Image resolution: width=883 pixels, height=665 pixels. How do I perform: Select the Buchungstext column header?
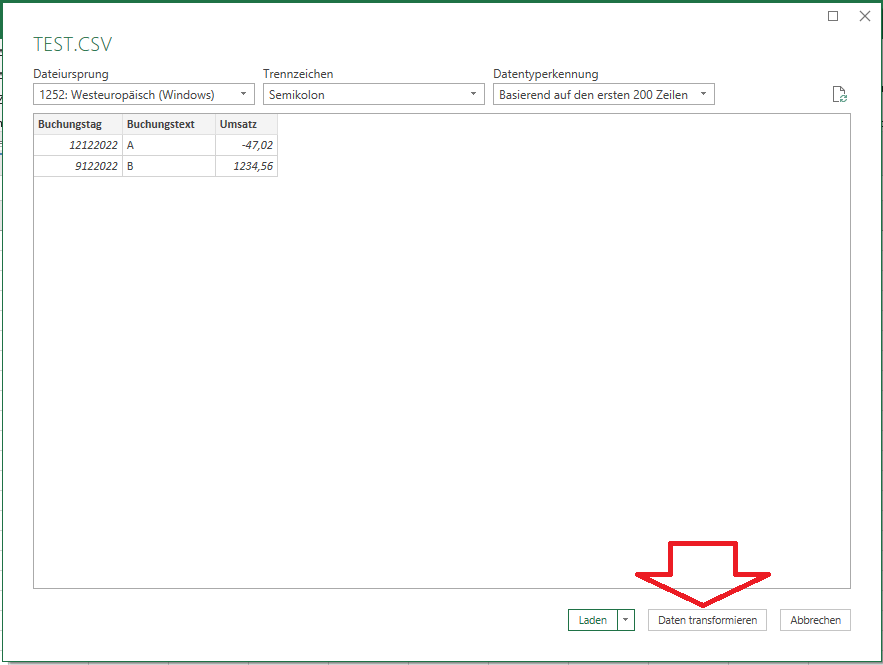coord(169,124)
